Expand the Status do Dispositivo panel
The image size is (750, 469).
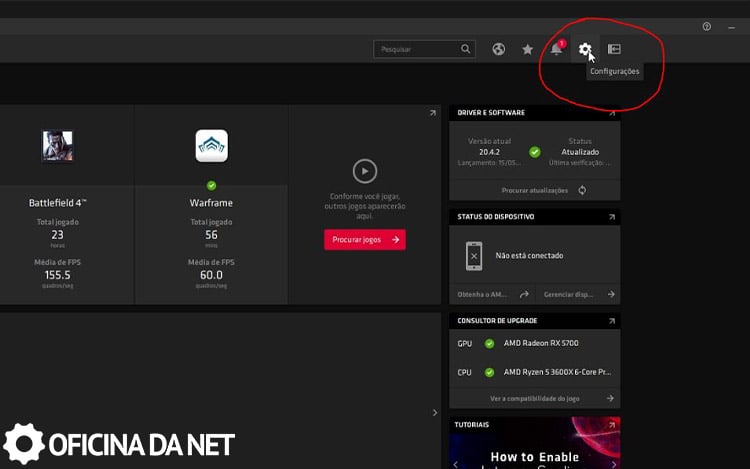click(x=612, y=217)
